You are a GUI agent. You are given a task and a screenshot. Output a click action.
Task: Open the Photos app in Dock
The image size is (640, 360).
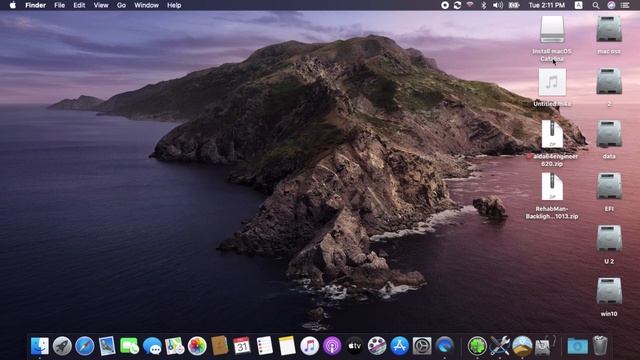[x=197, y=346]
